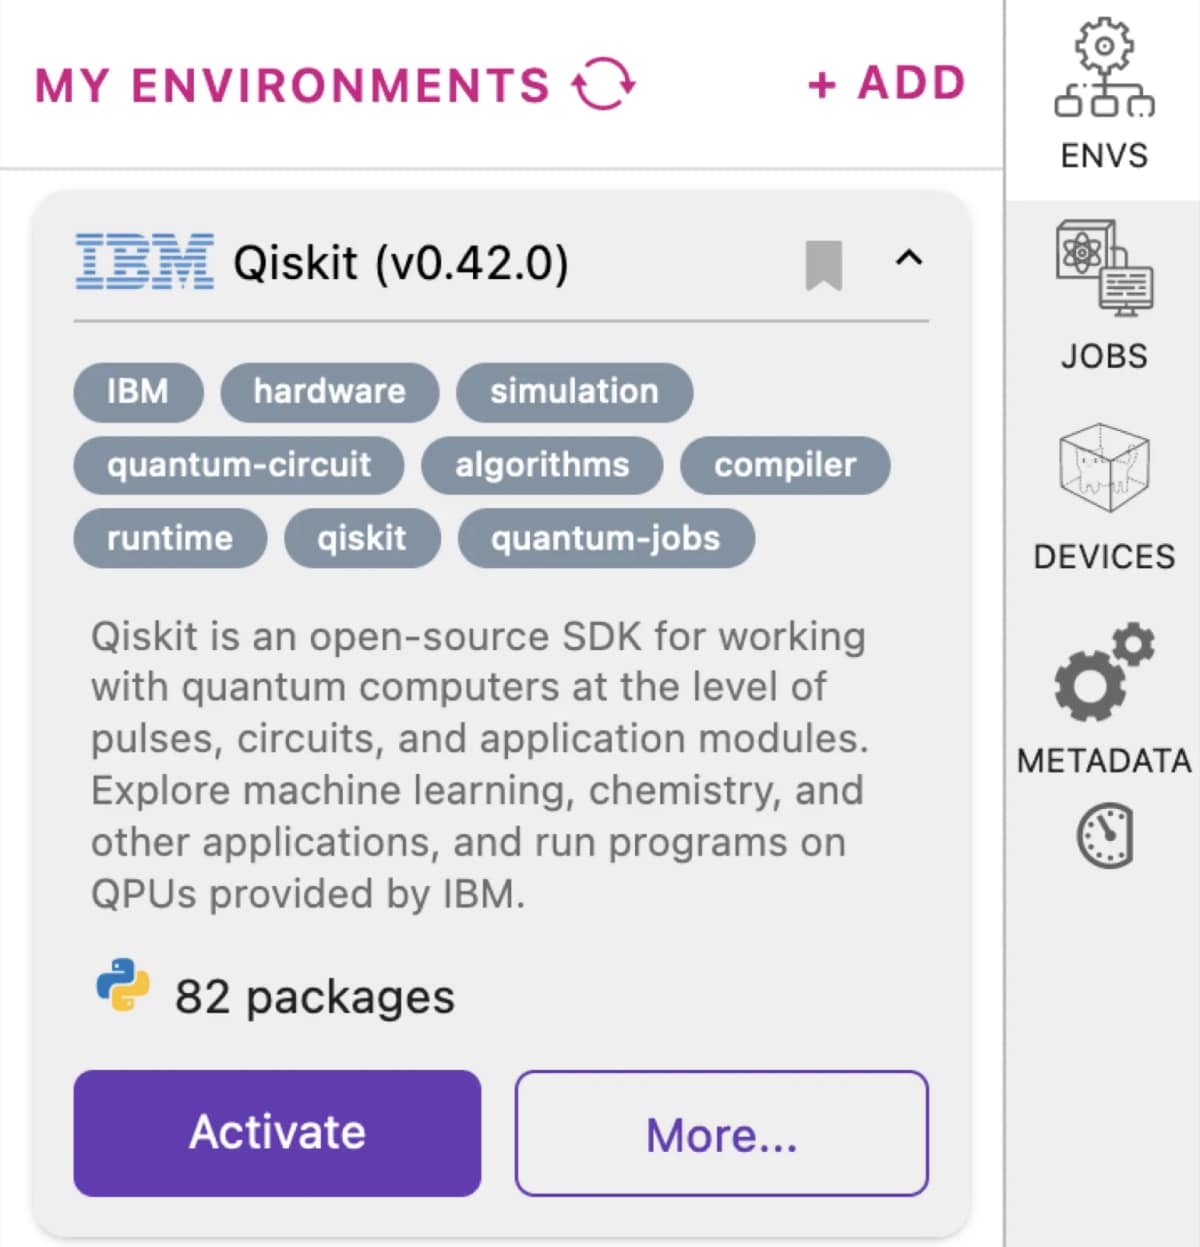Click the IBM logo on the Qiskit card
This screenshot has height=1247, width=1200.
pos(145,262)
